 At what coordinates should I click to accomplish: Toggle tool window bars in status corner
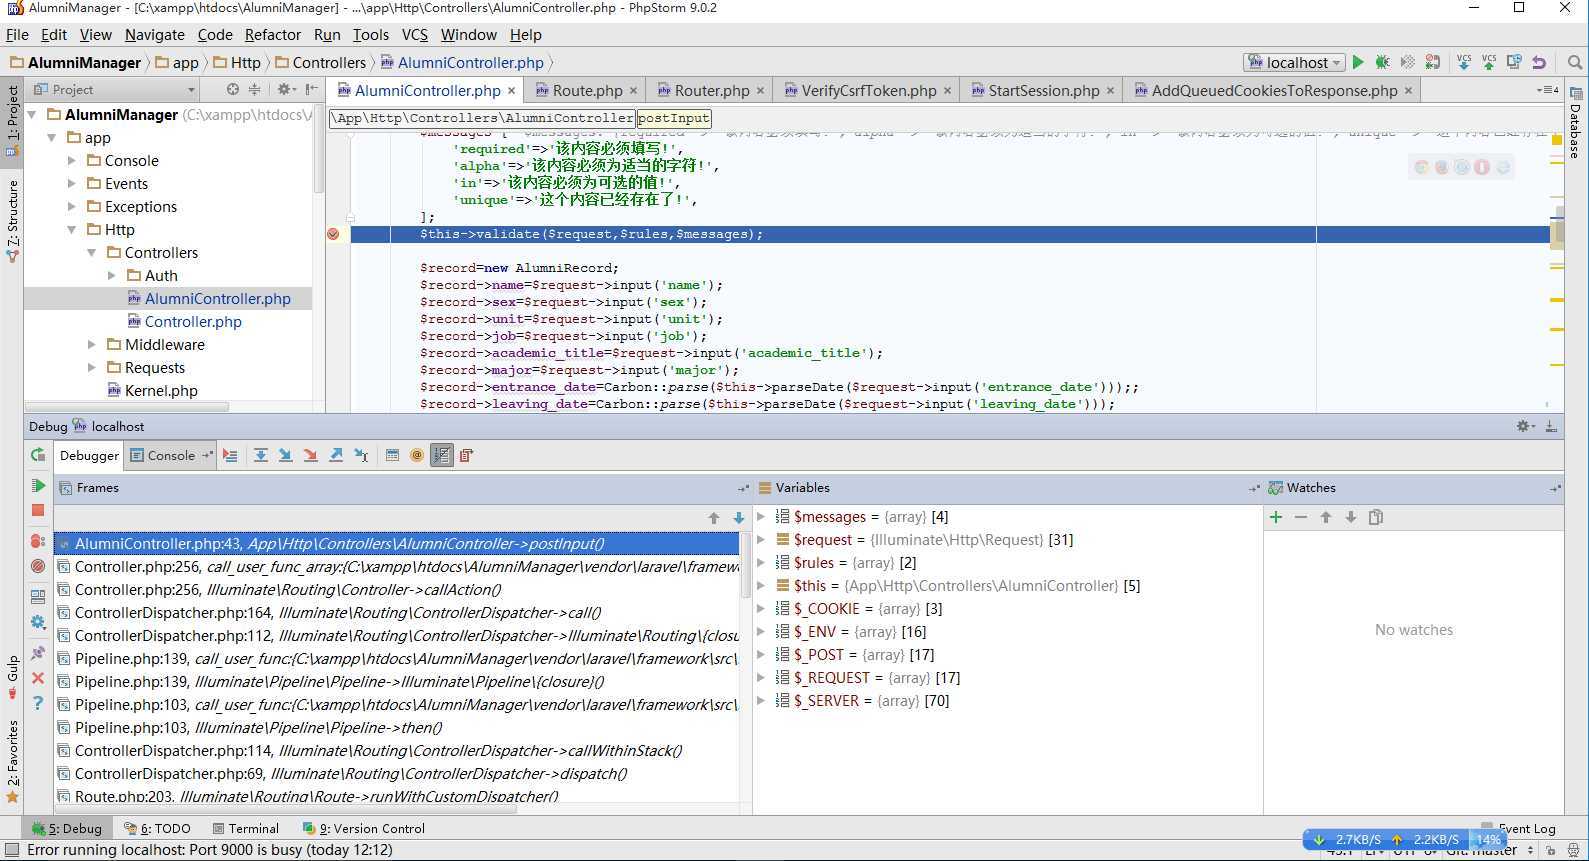click(x=12, y=850)
